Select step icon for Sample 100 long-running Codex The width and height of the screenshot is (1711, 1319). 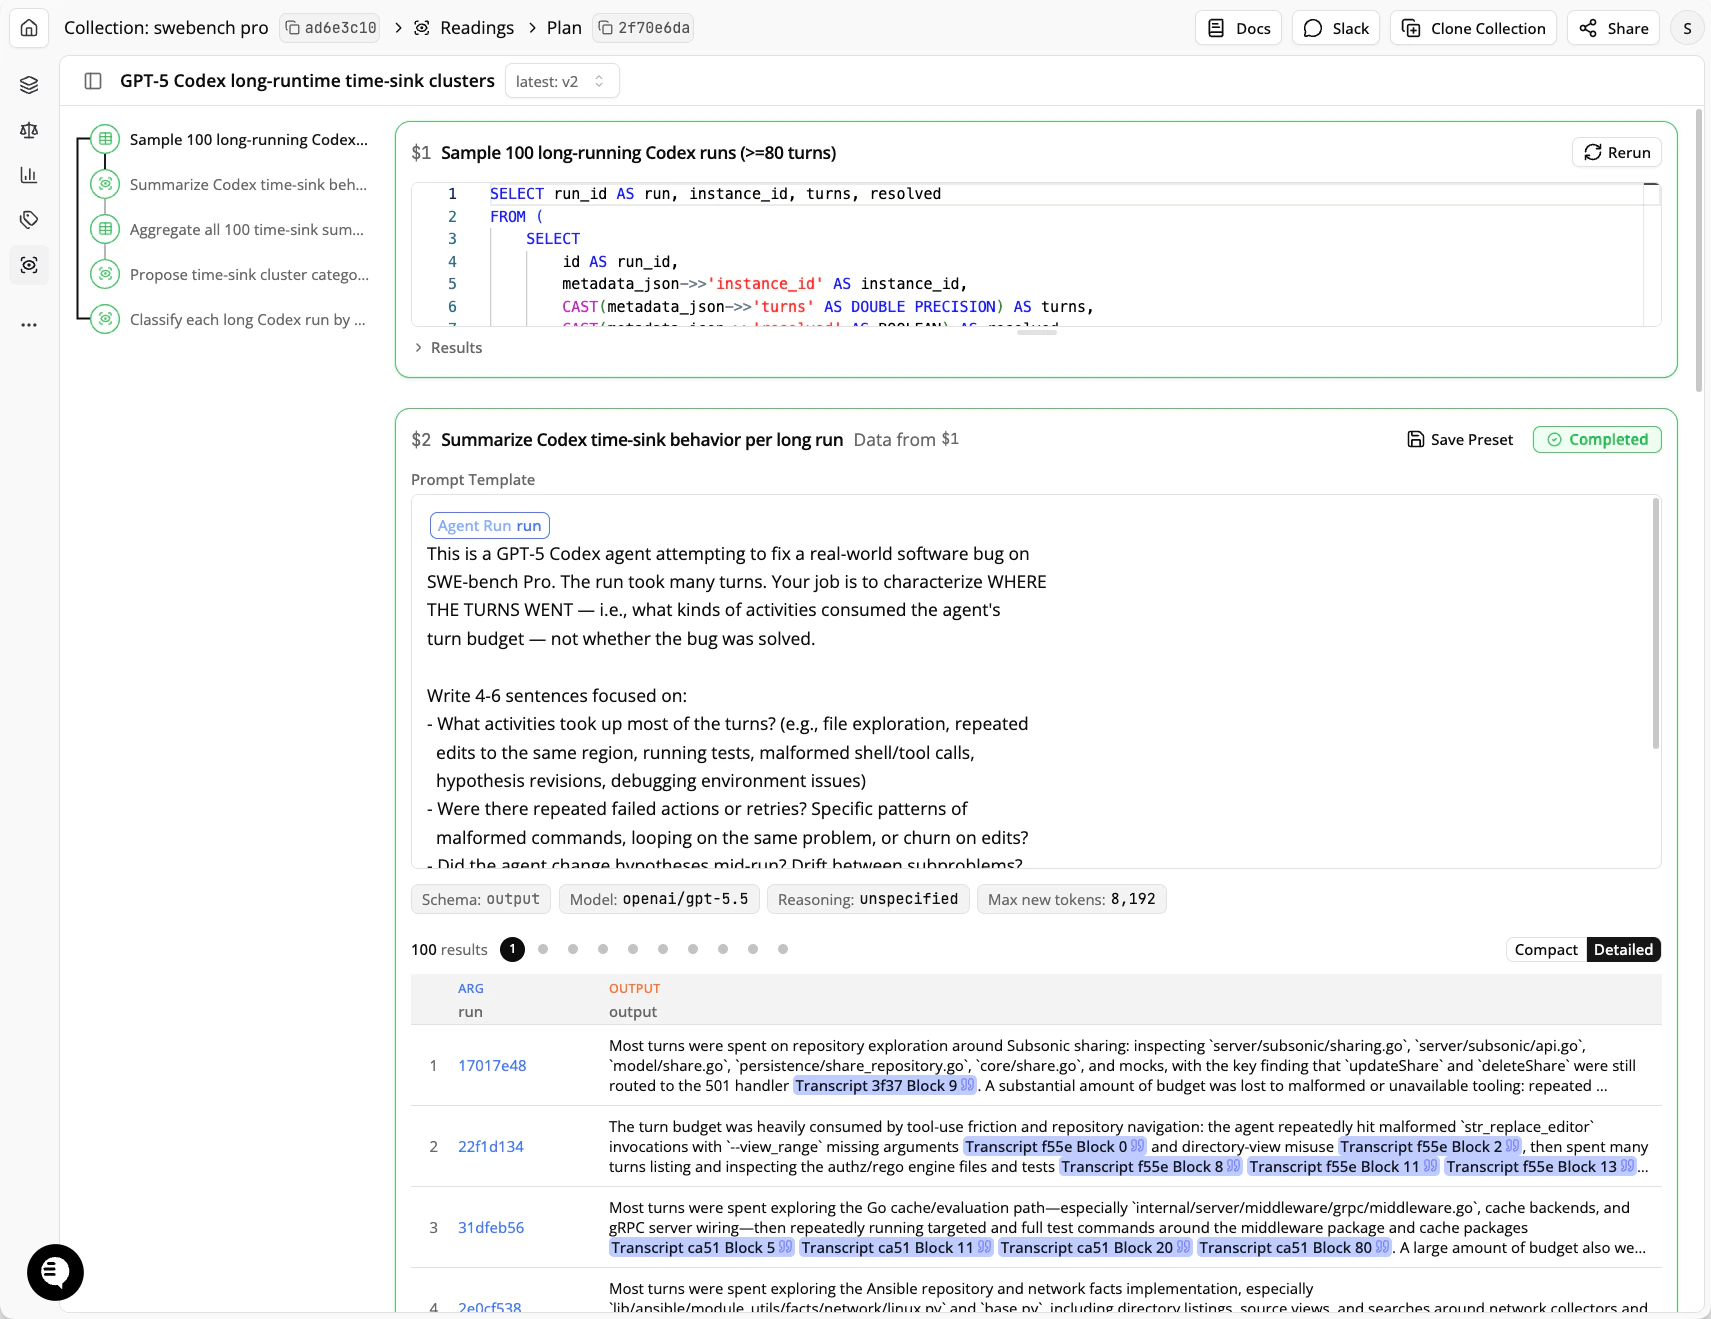point(105,139)
